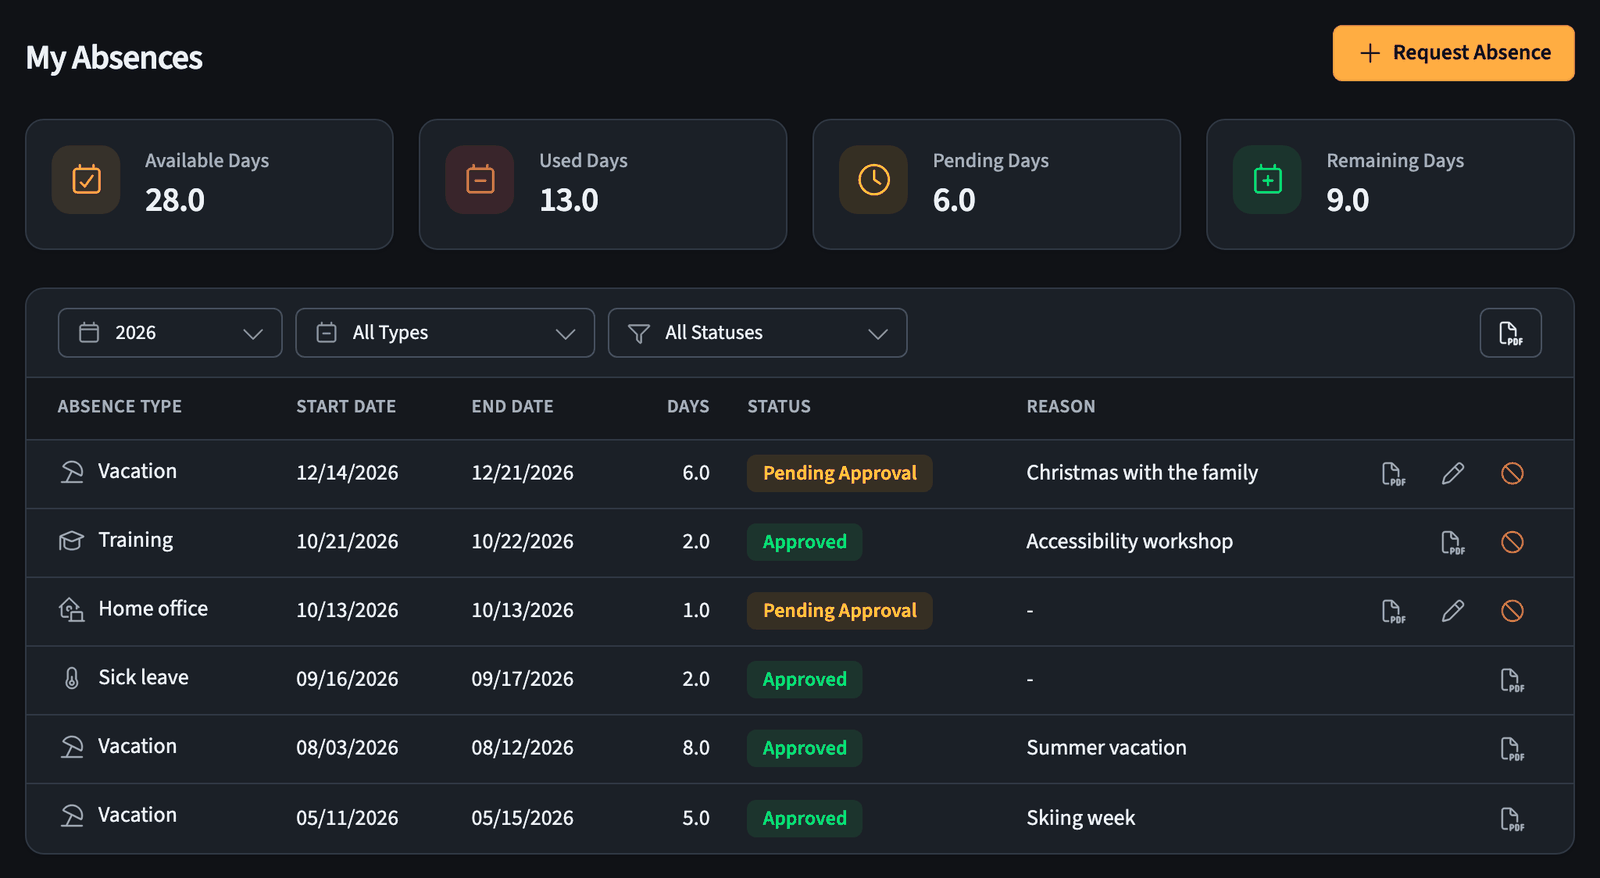Viewport: 1600px width, 878px height.
Task: Open the Pending Days summary card
Action: (996, 184)
